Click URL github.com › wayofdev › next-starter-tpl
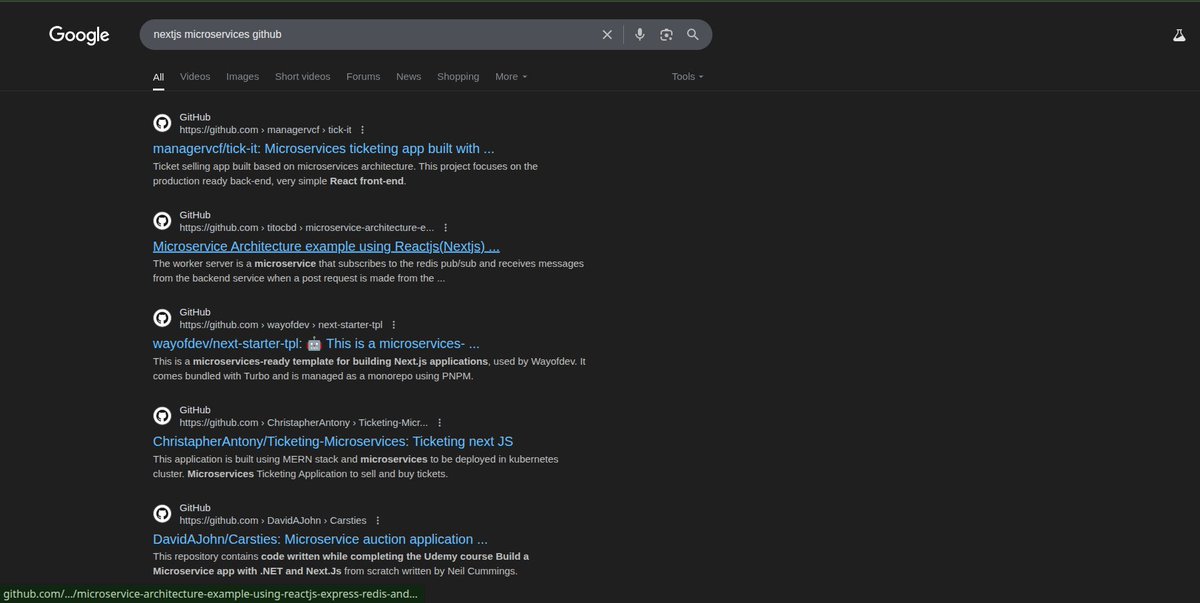The height and width of the screenshot is (603, 1200). pyautogui.click(x=281, y=325)
